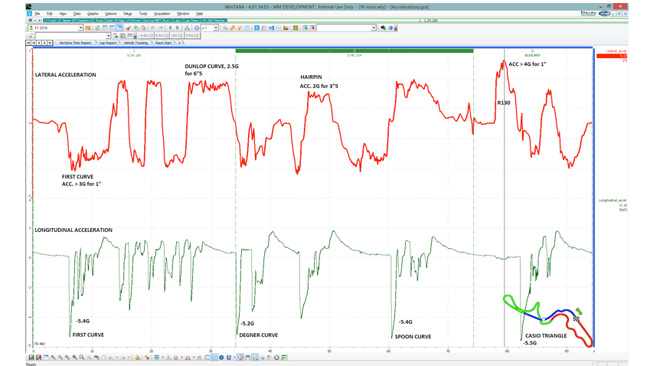Click the blue left arrow toolbar icon
This screenshot has width=650, height=366.
pyautogui.click(x=170, y=28)
